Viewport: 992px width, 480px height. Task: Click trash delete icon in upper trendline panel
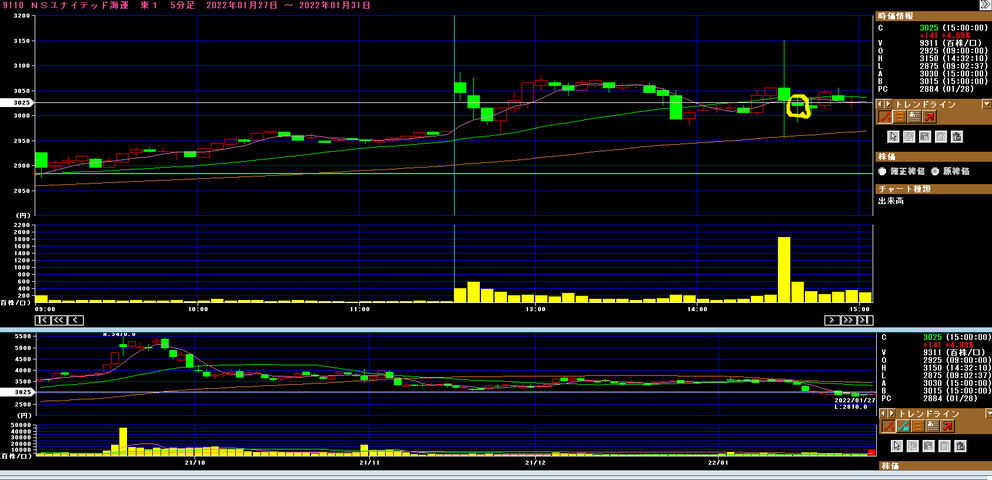[941, 136]
